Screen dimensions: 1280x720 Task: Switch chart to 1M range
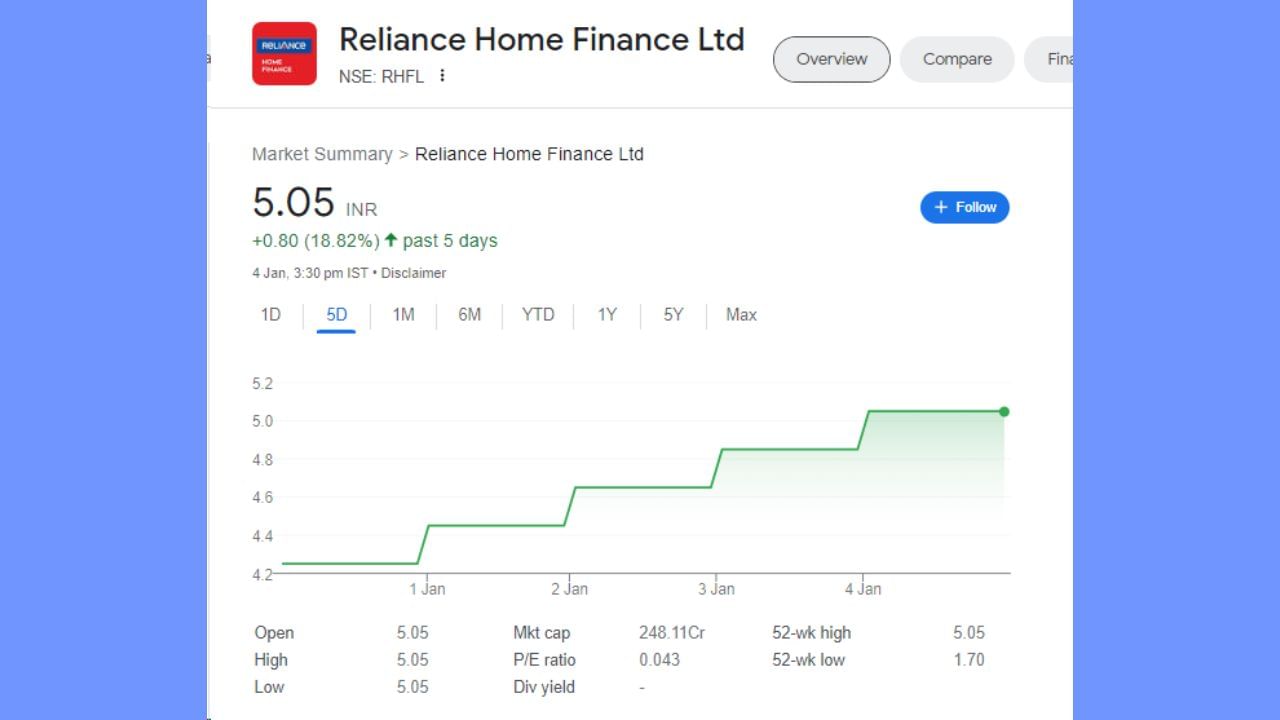pos(403,315)
